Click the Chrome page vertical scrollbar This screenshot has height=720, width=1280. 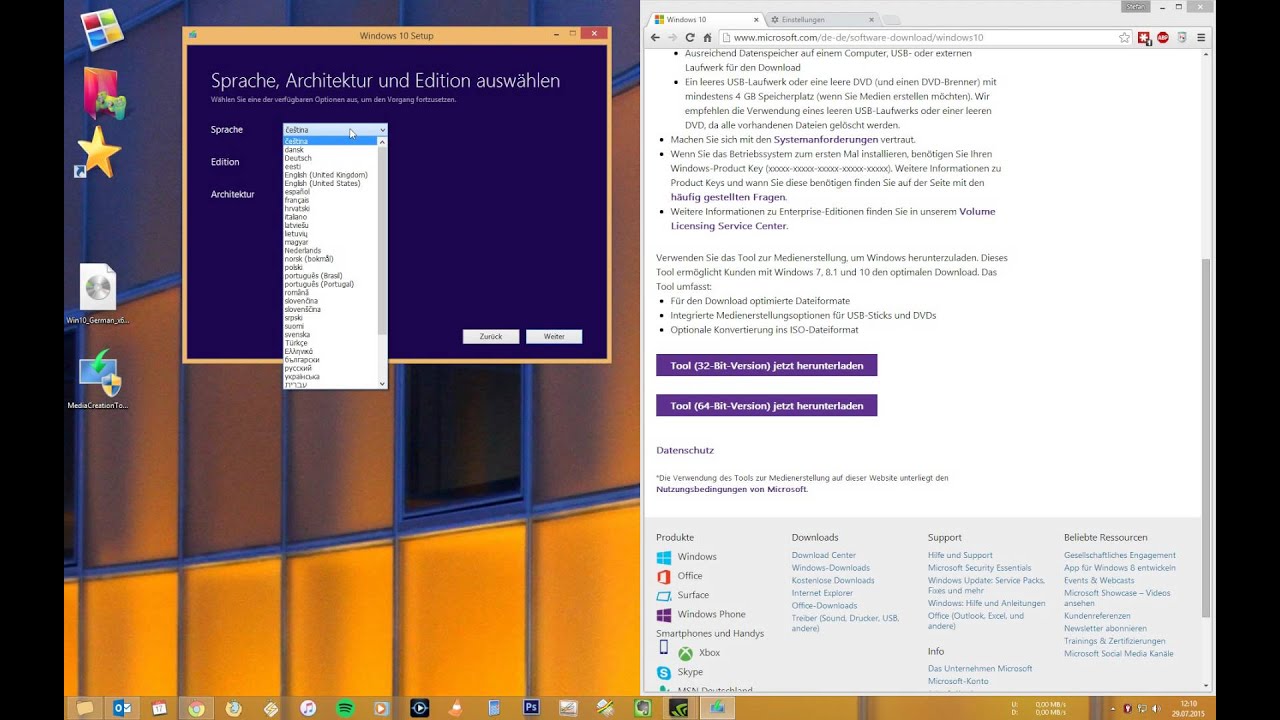(1206, 438)
